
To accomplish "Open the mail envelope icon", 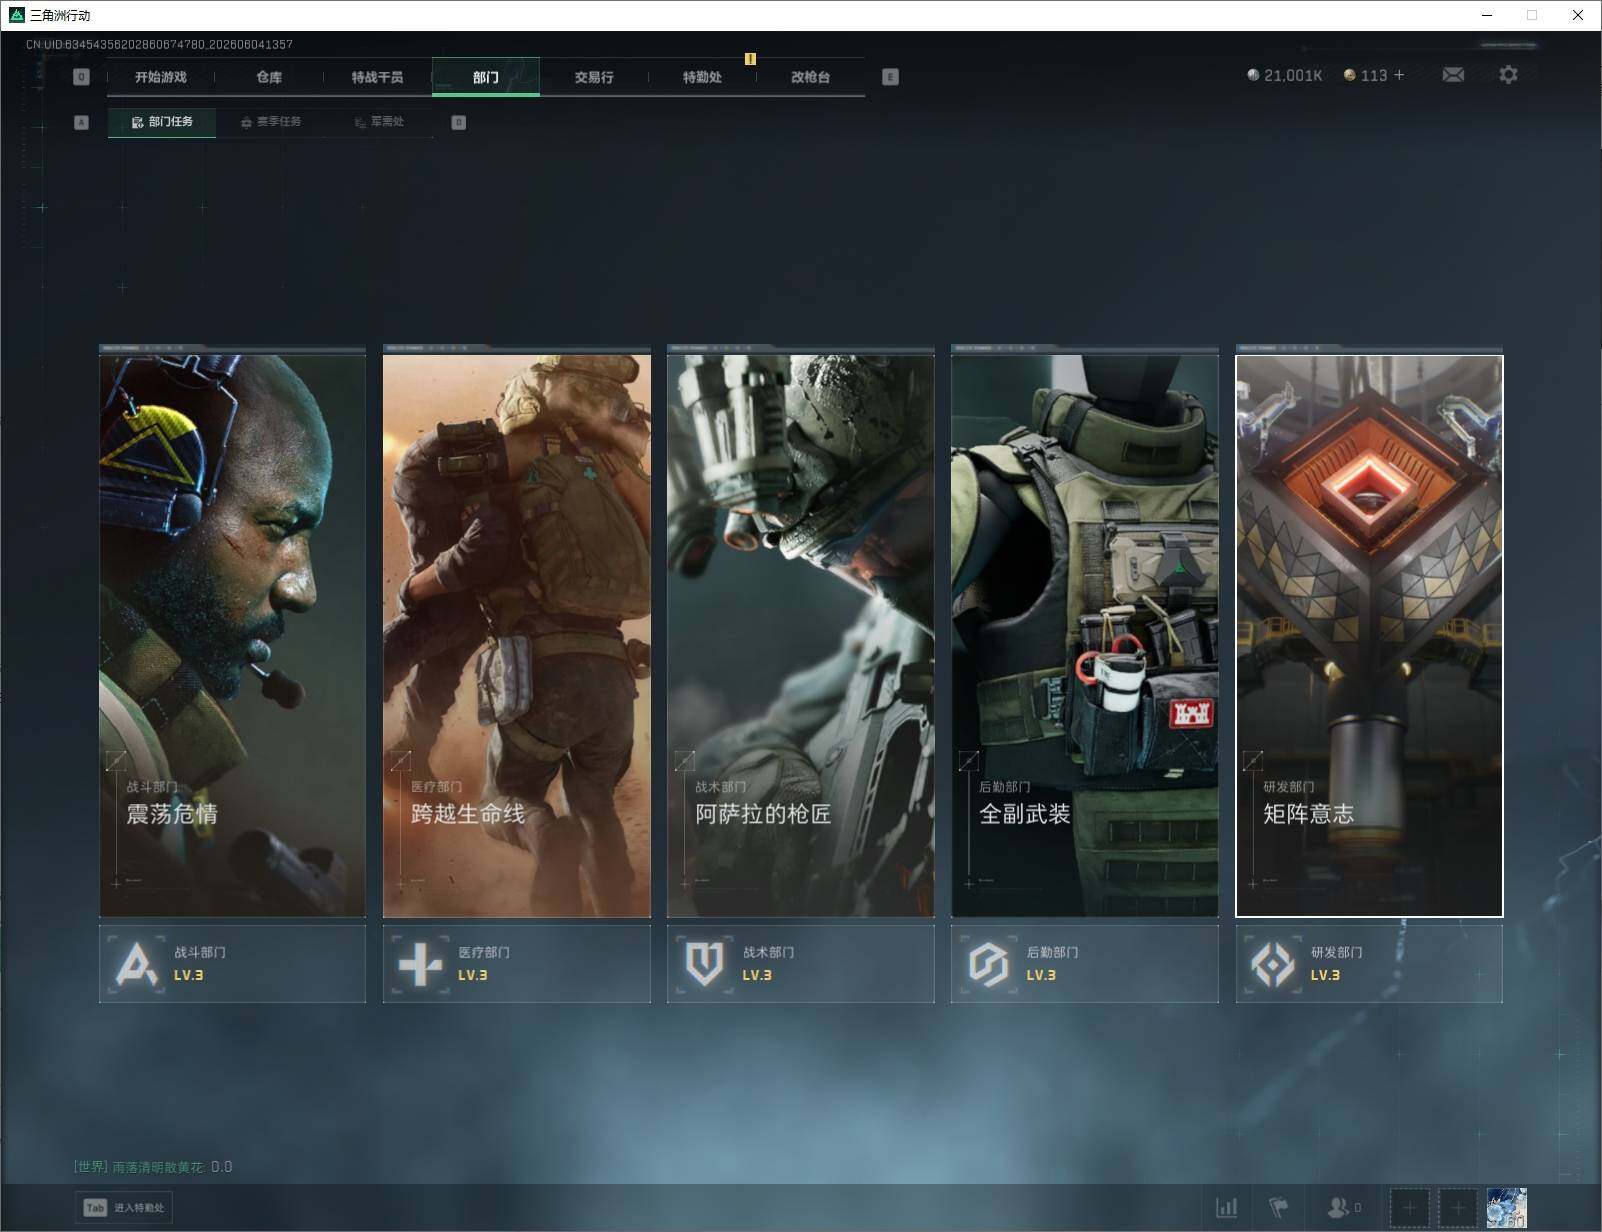I will pos(1453,75).
